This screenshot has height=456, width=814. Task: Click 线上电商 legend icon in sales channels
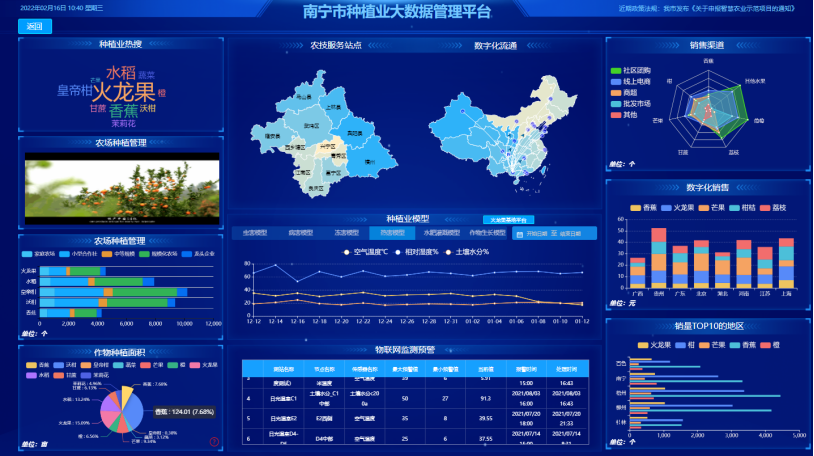coord(616,82)
